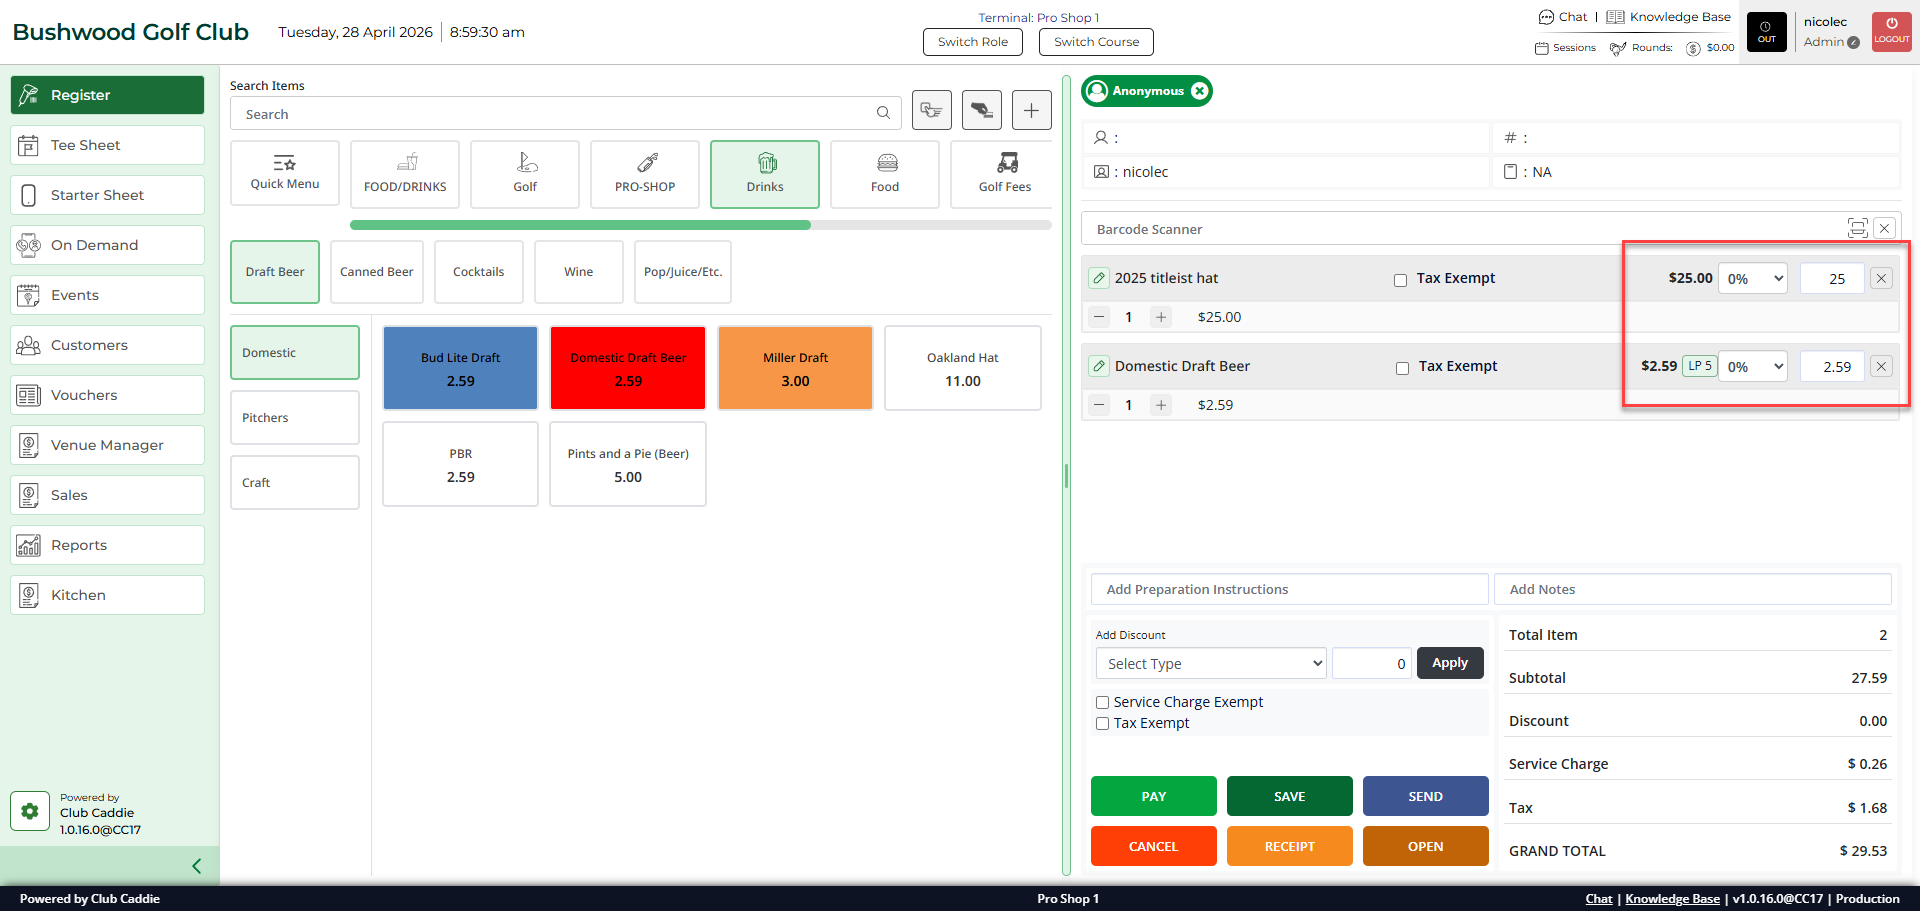Remove Domestic Draft Beer from cart
Viewport: 1920px width, 911px height.
tap(1881, 366)
